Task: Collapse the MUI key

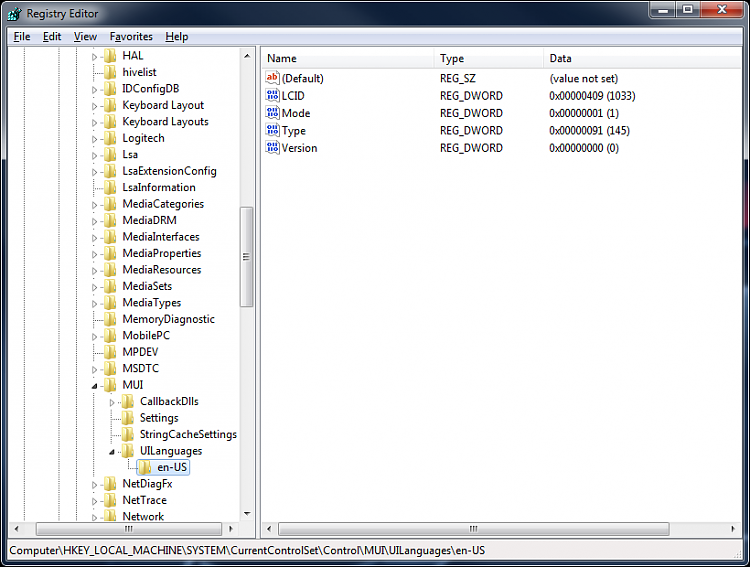Action: pos(94,386)
